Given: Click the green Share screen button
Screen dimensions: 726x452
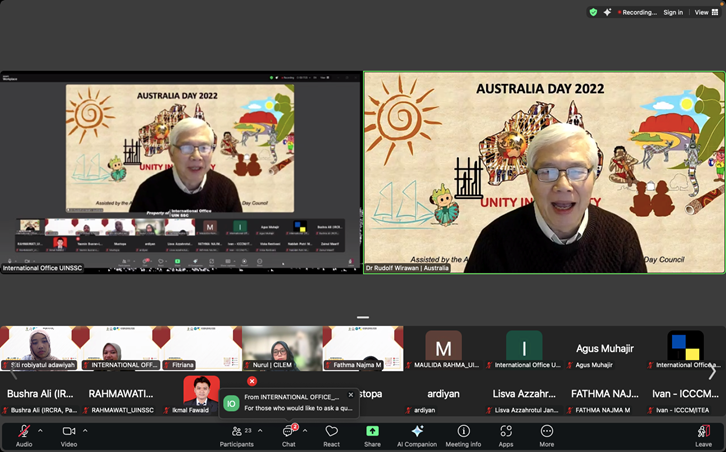Looking at the screenshot, I should point(372,436).
